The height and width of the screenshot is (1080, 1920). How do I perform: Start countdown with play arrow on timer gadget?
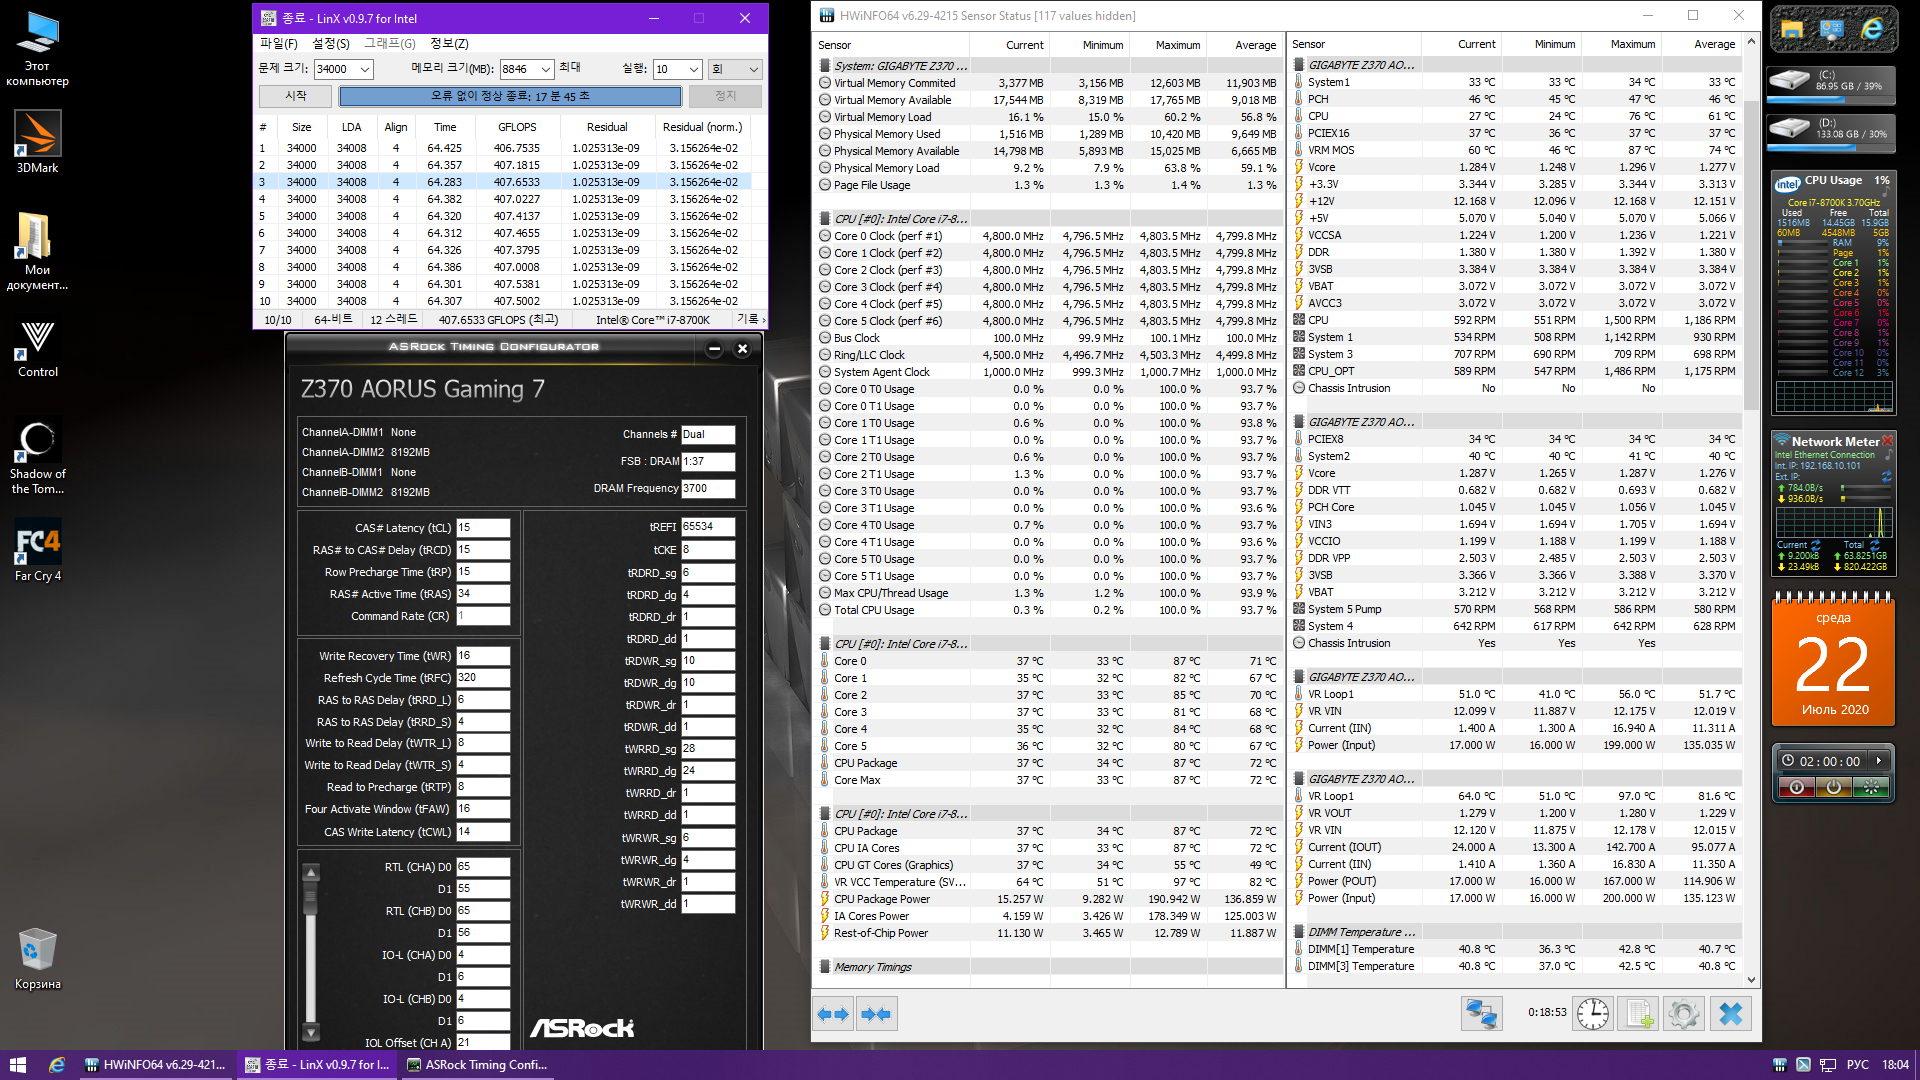pyautogui.click(x=1879, y=761)
